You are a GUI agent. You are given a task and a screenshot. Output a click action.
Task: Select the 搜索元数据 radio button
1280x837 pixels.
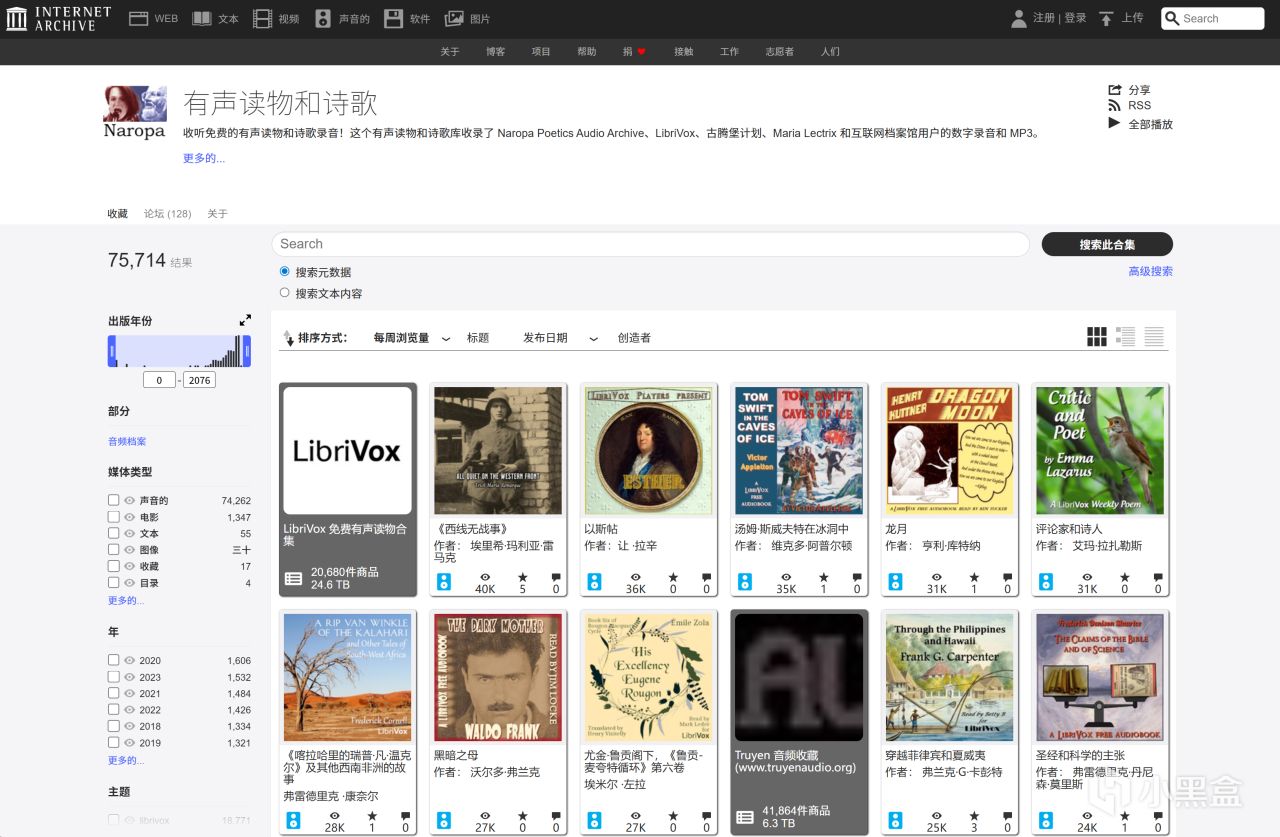click(285, 271)
